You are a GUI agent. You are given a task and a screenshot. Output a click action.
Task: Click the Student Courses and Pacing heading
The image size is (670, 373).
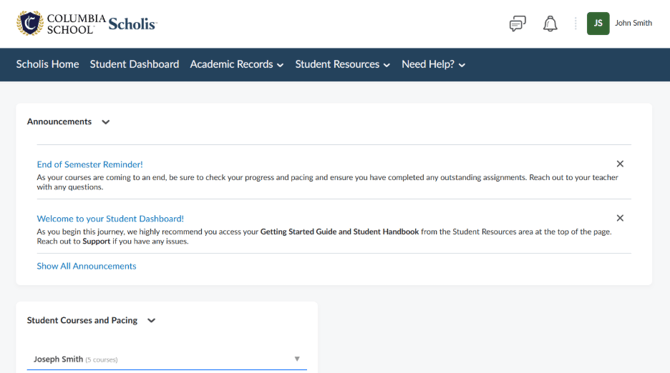click(82, 320)
